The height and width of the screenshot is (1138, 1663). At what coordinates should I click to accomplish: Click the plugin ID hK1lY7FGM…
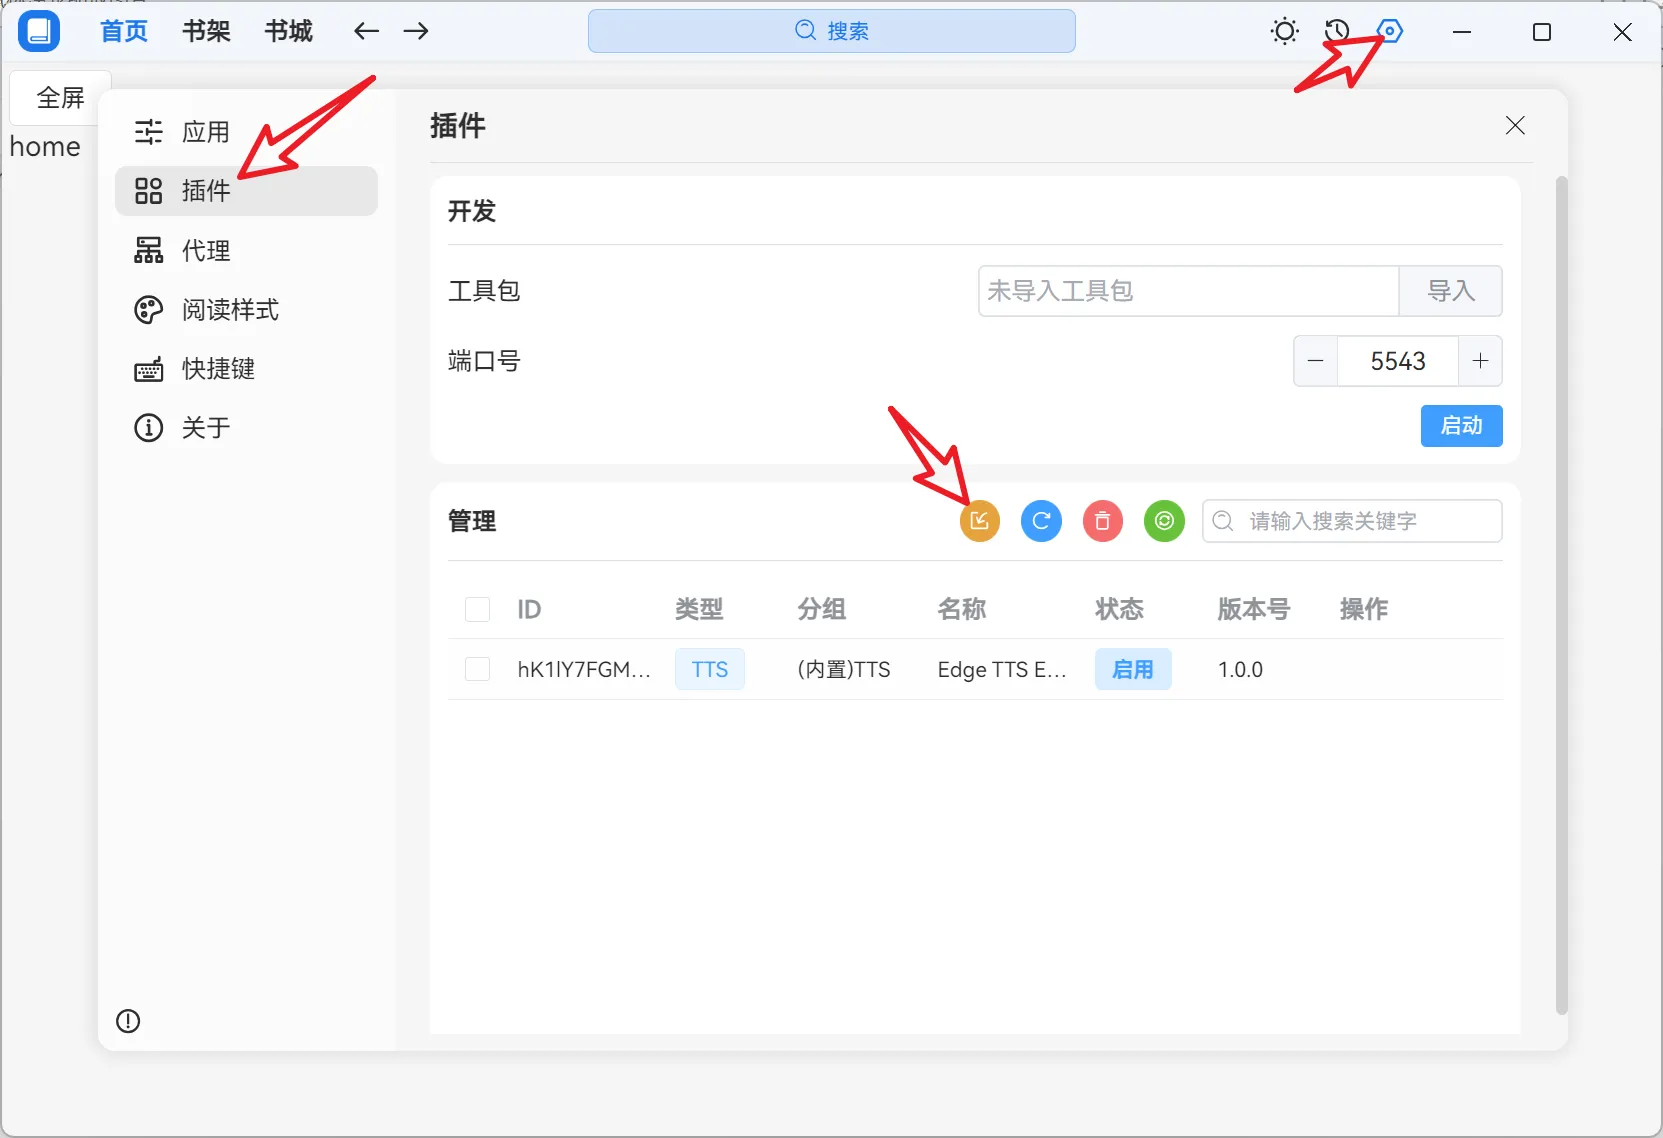click(x=584, y=669)
